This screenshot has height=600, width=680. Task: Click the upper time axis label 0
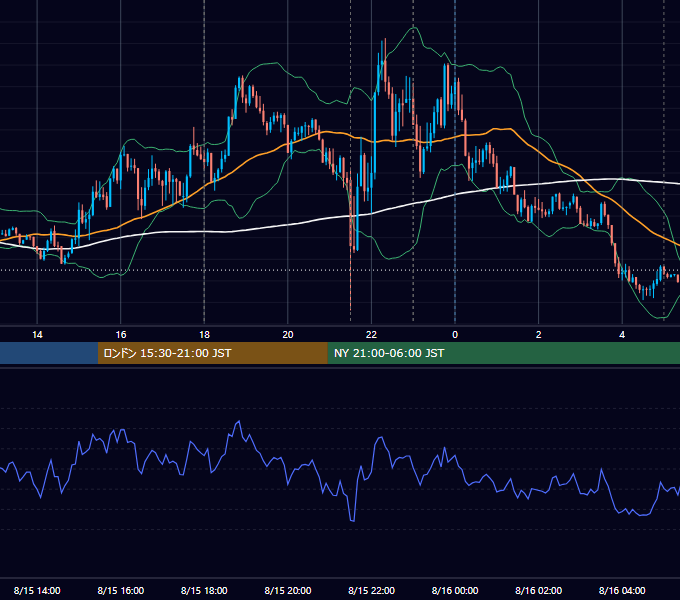tap(455, 335)
